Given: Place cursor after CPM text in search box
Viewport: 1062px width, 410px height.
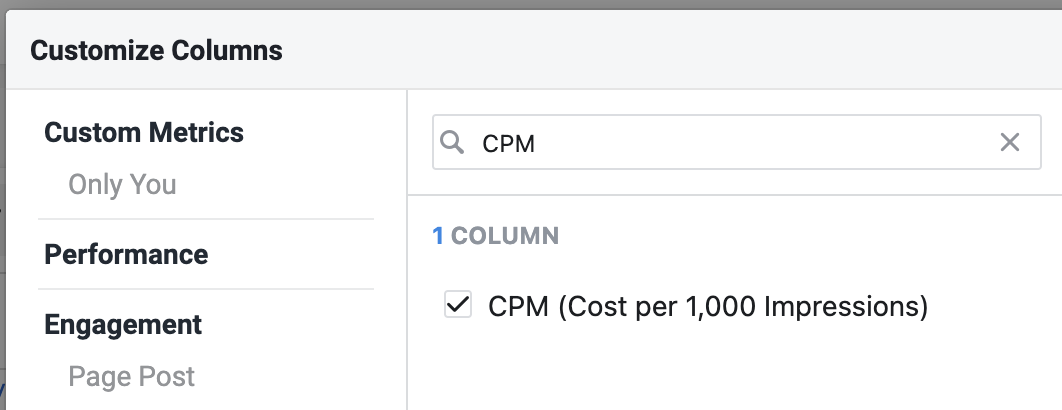Looking at the screenshot, I should click(538, 144).
